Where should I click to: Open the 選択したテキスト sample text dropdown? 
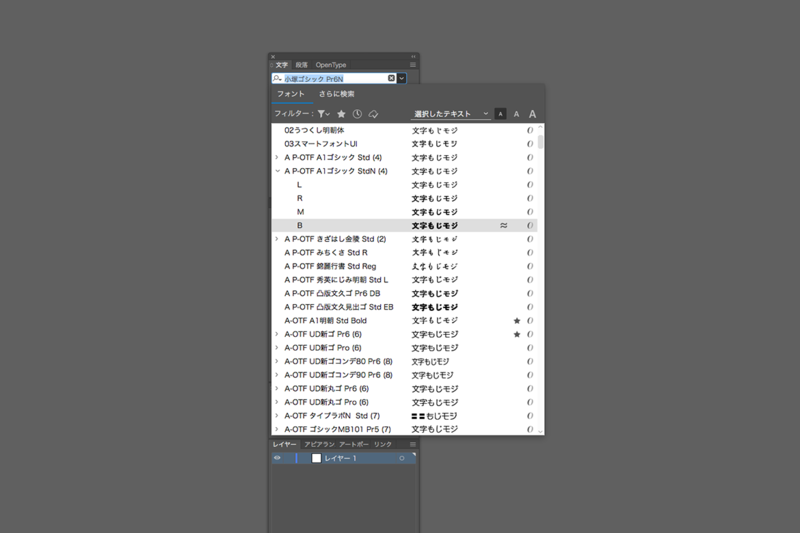coord(451,114)
